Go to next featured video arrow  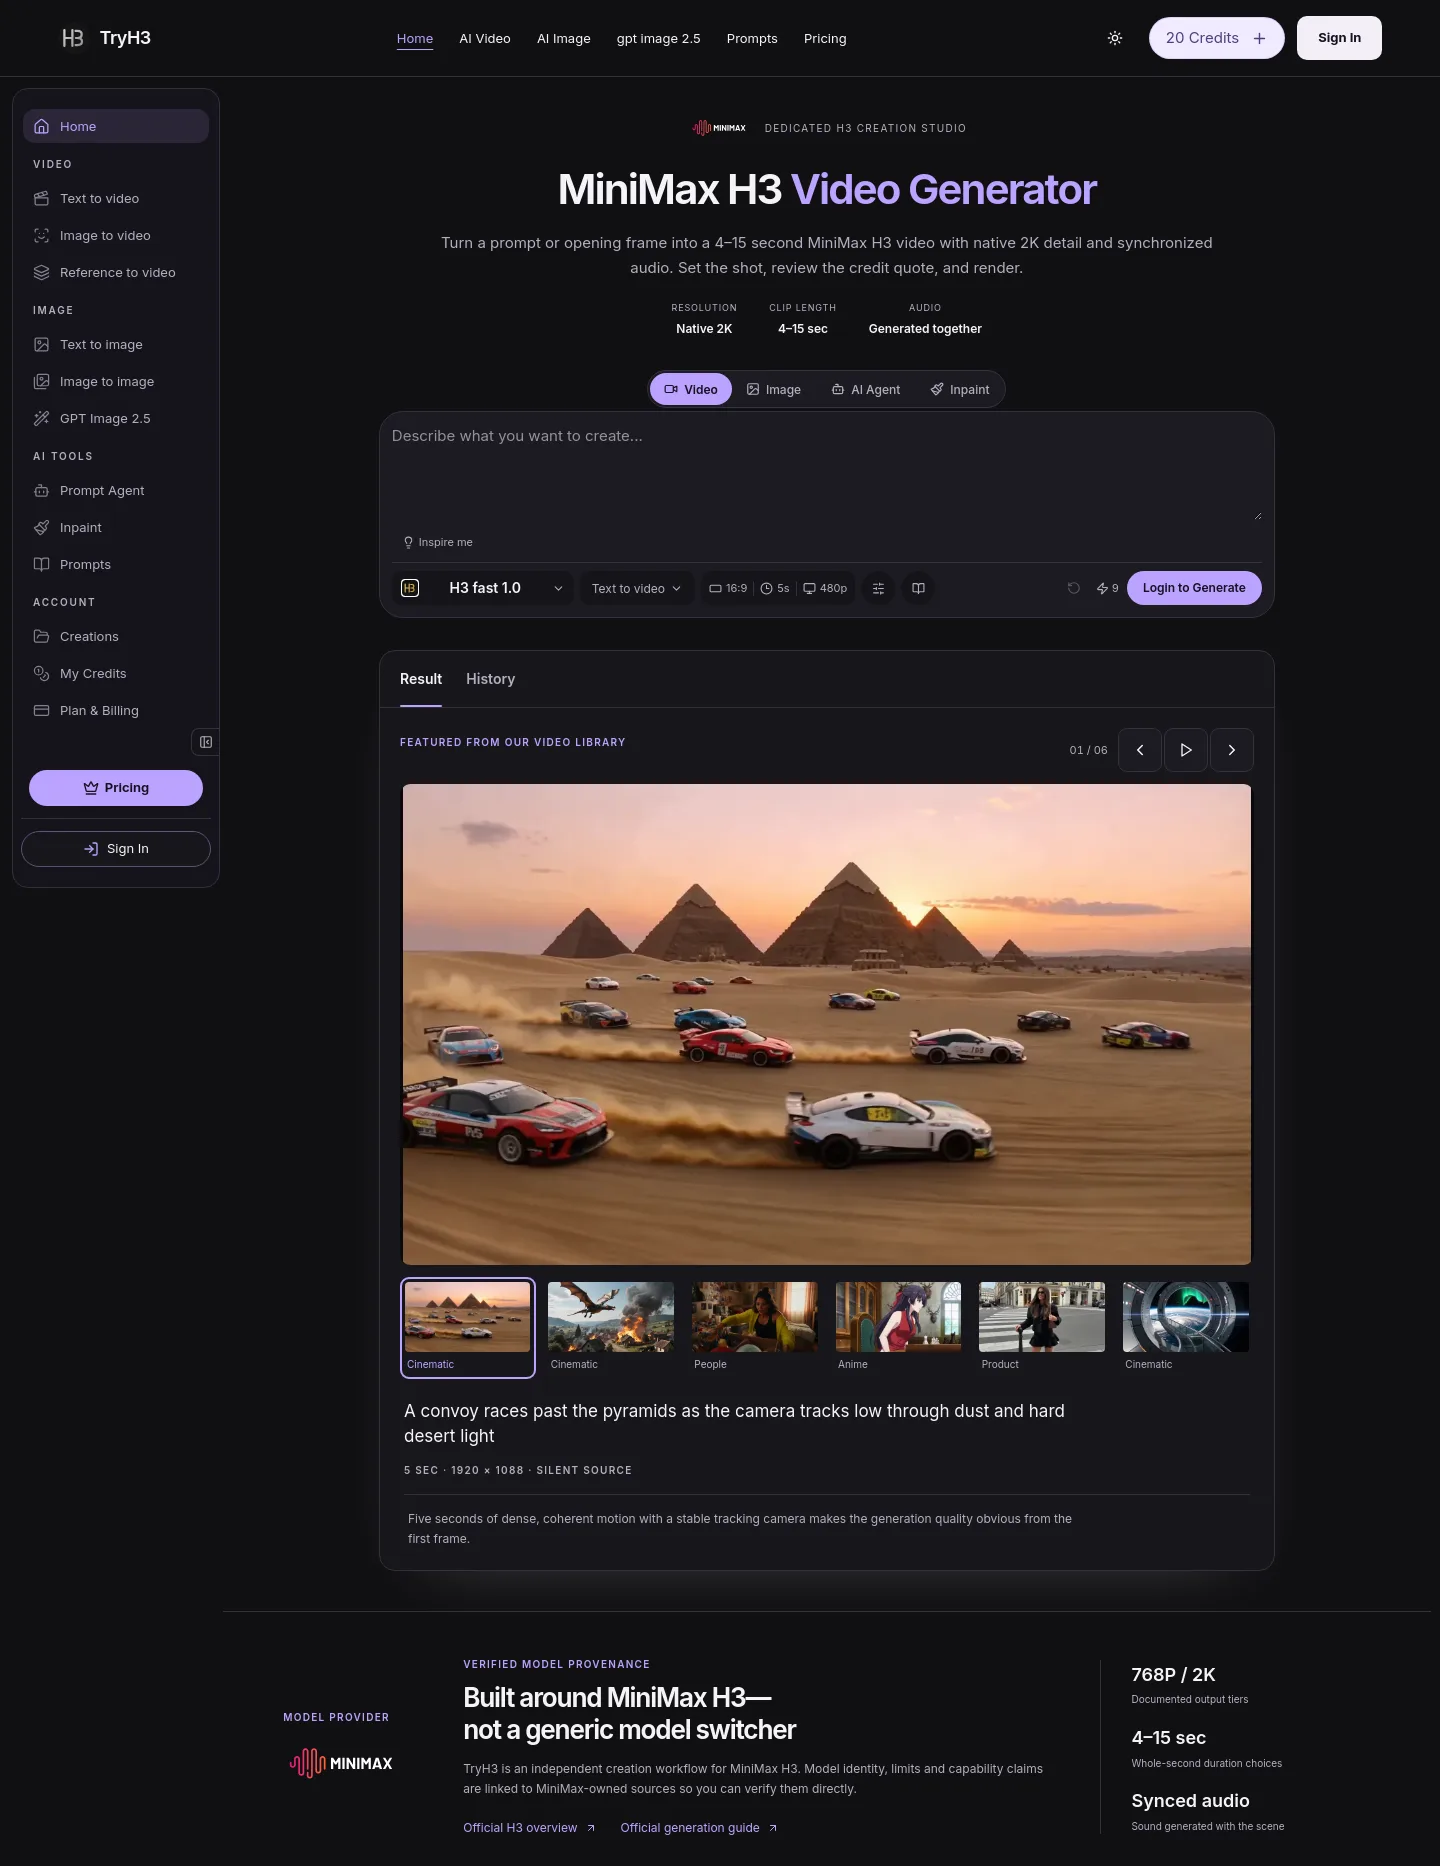(1232, 750)
